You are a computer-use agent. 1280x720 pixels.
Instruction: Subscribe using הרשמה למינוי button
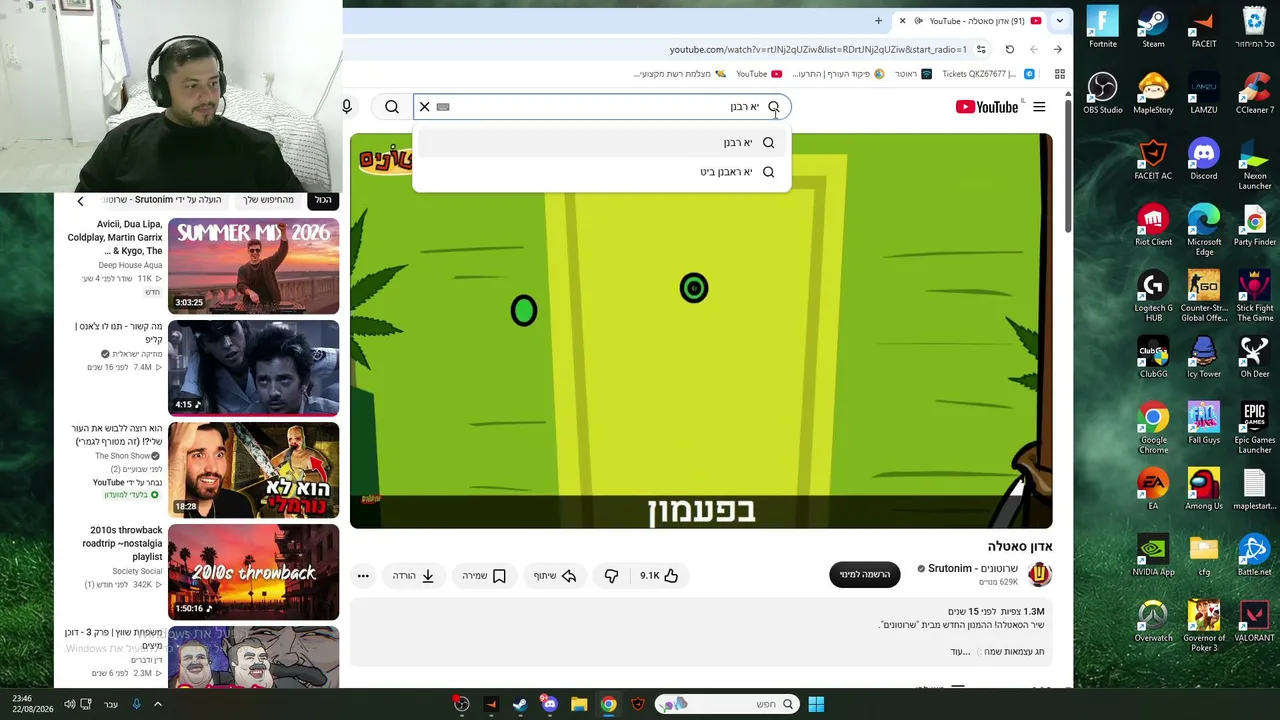point(865,575)
